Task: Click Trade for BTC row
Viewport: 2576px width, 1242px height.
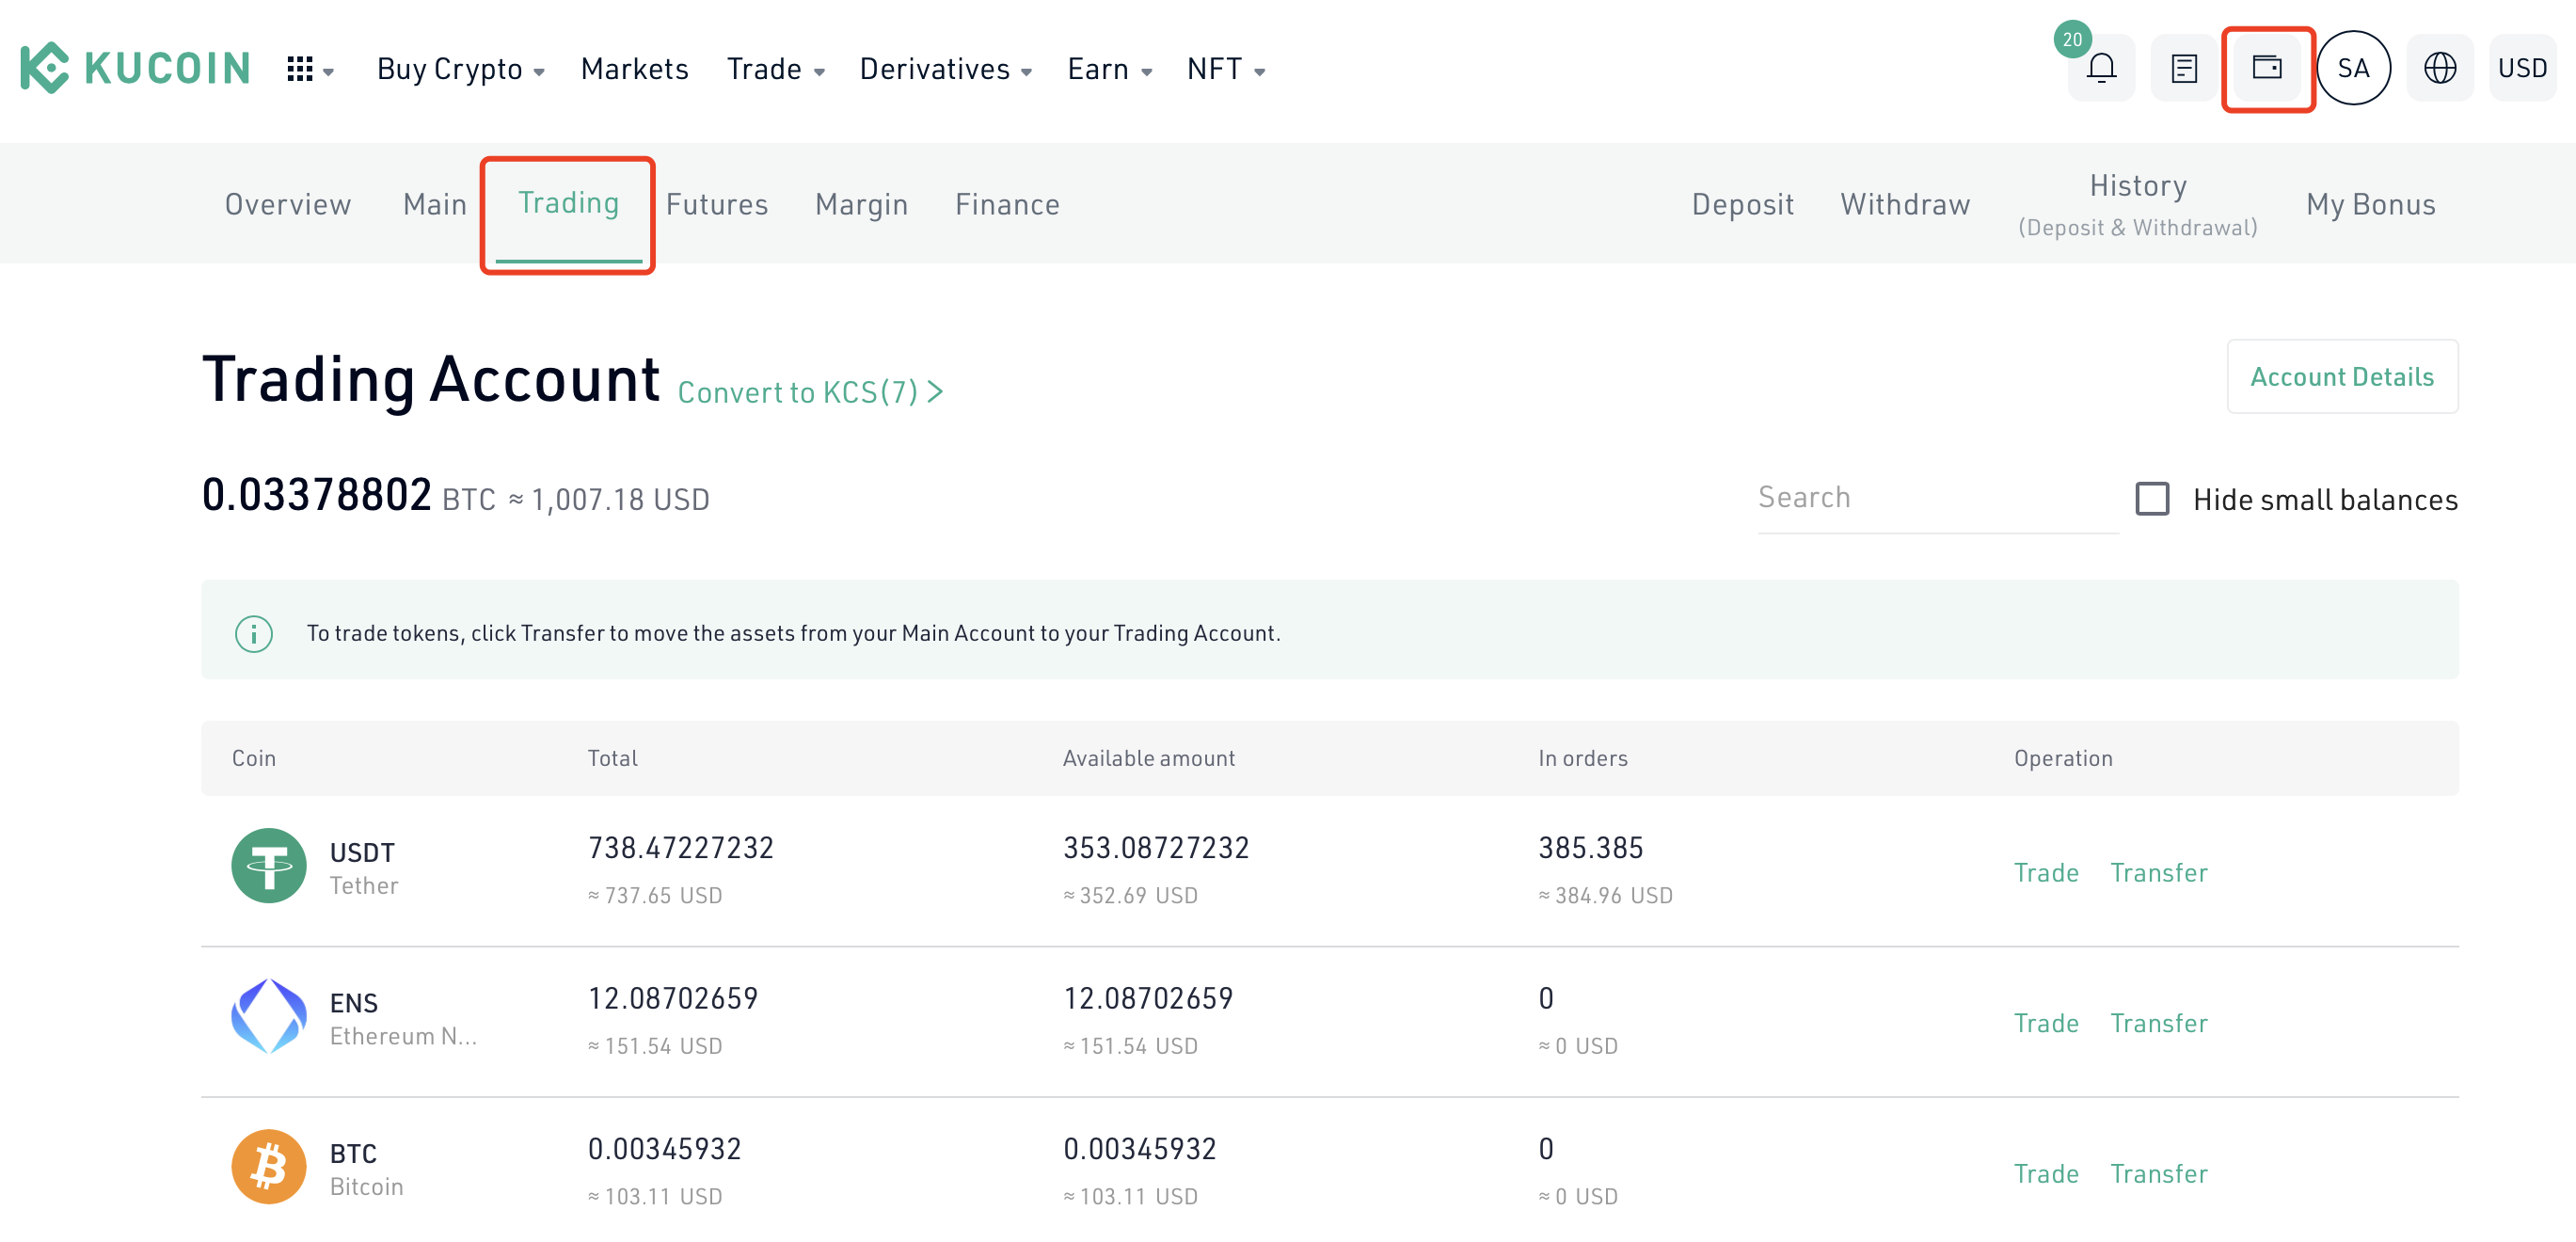Action: click(2046, 1173)
